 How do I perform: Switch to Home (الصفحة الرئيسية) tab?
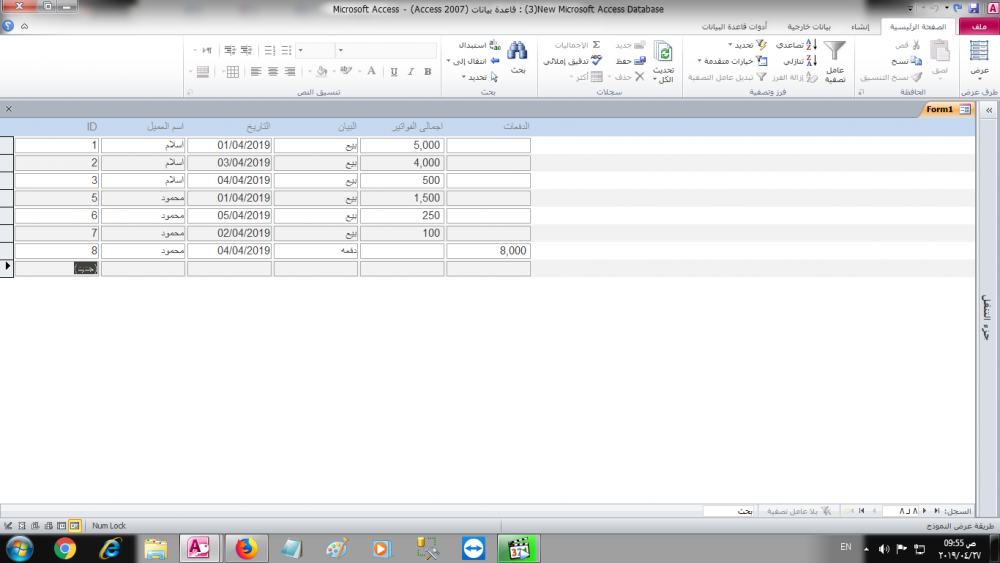[x=918, y=26]
